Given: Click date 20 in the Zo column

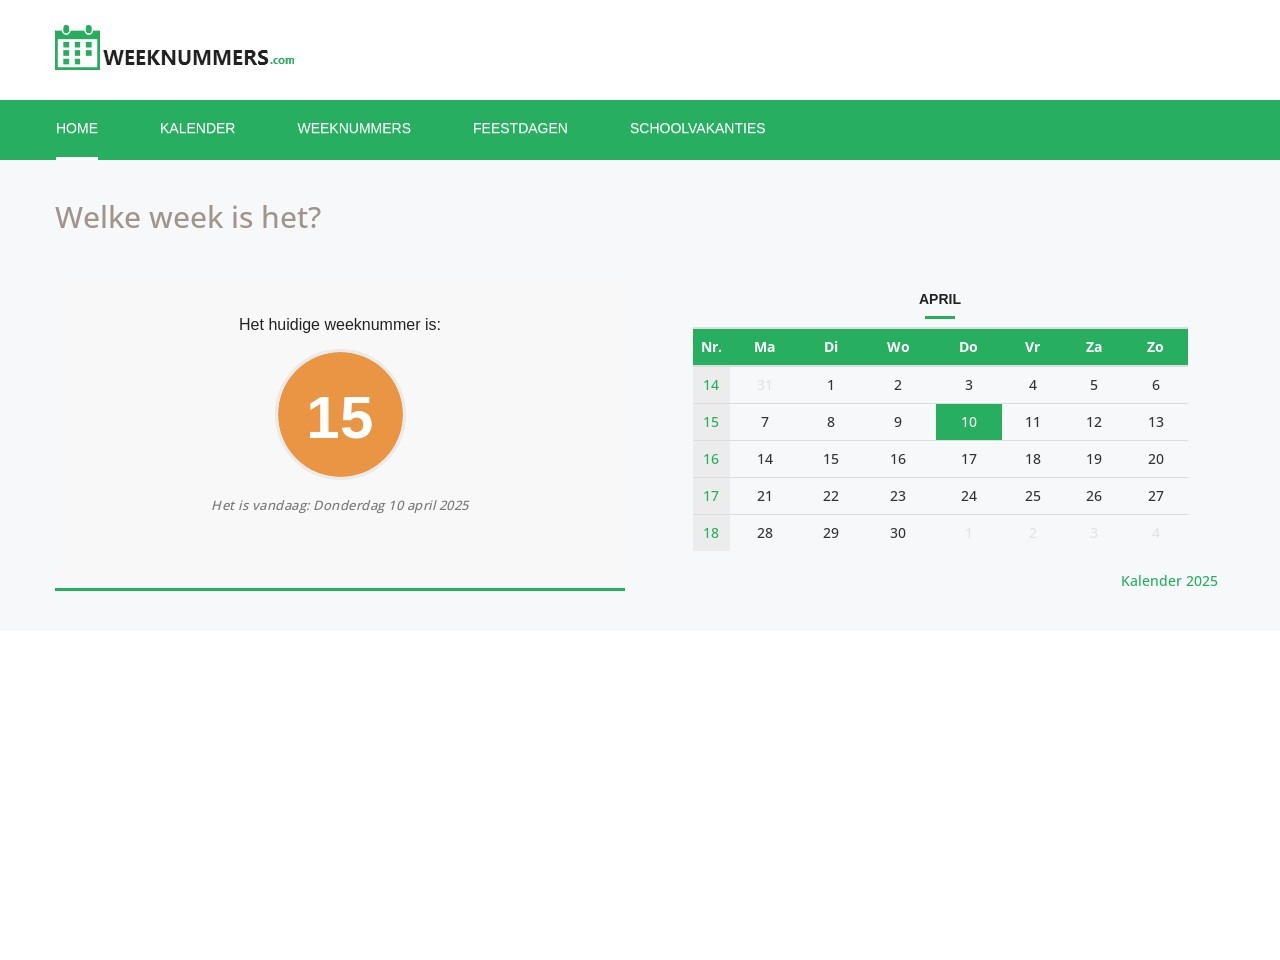Looking at the screenshot, I should point(1156,459).
